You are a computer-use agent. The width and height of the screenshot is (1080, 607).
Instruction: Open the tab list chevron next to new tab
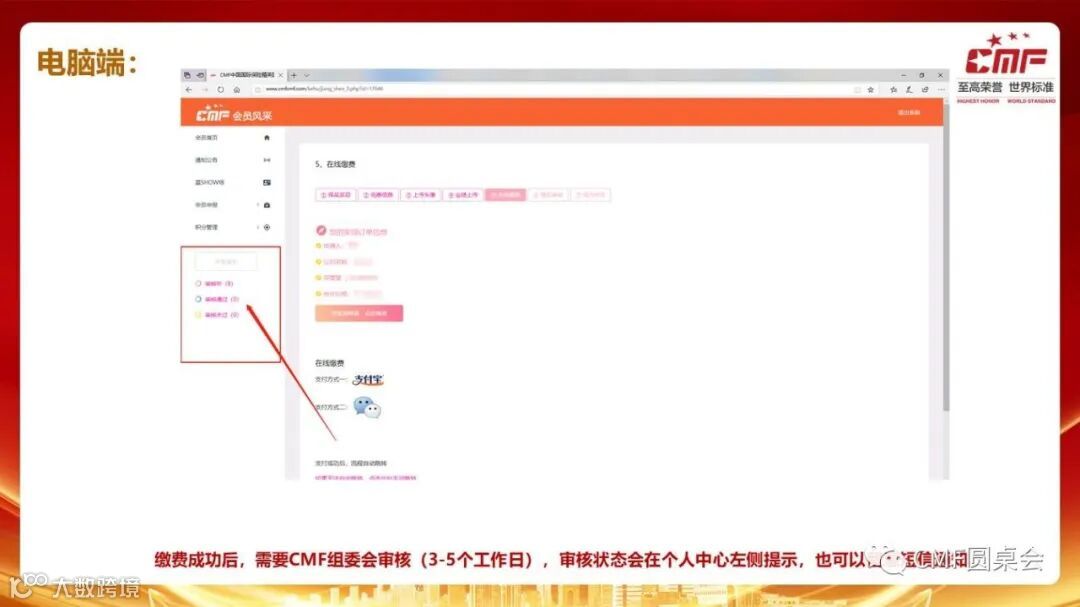tap(307, 75)
